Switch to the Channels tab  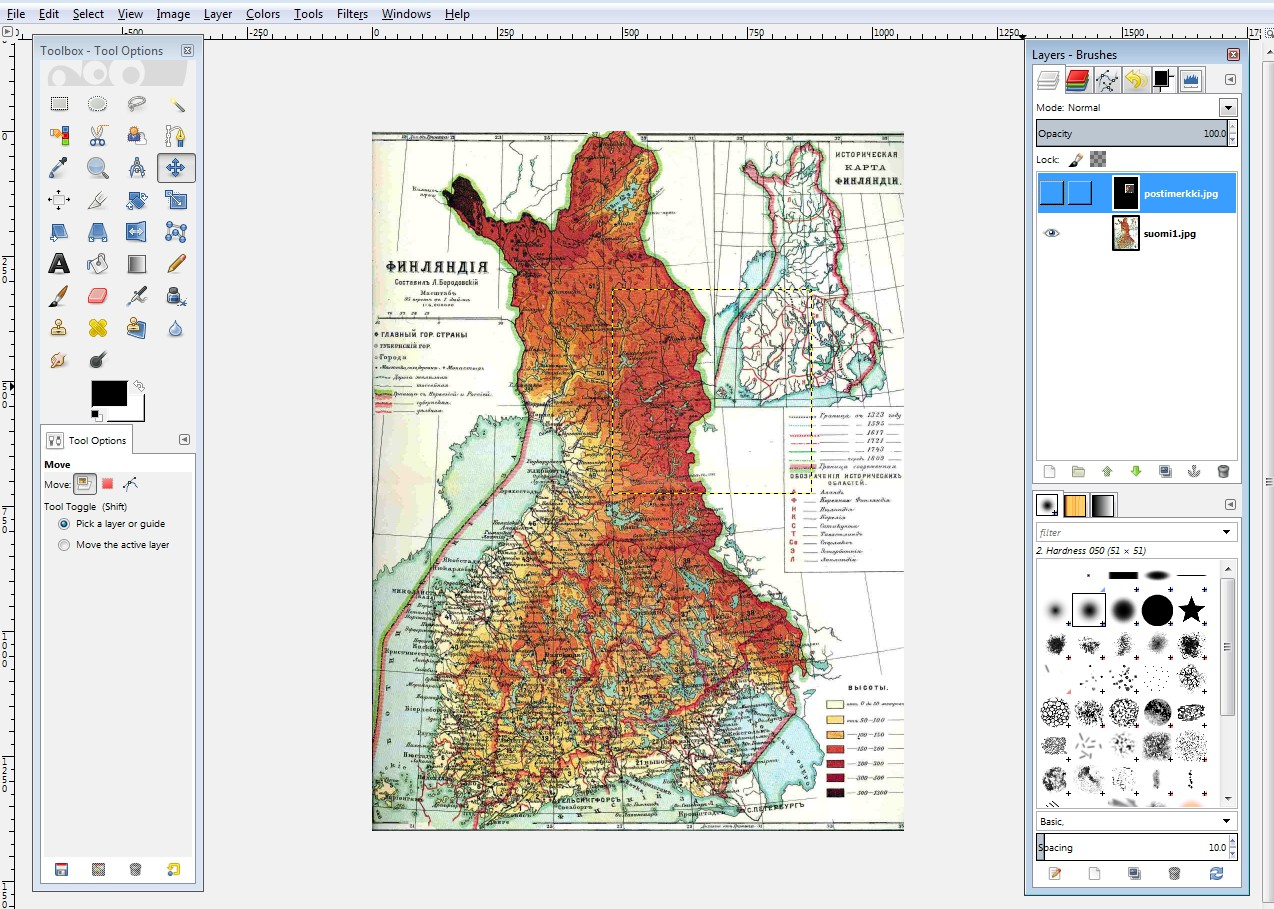tap(1077, 80)
